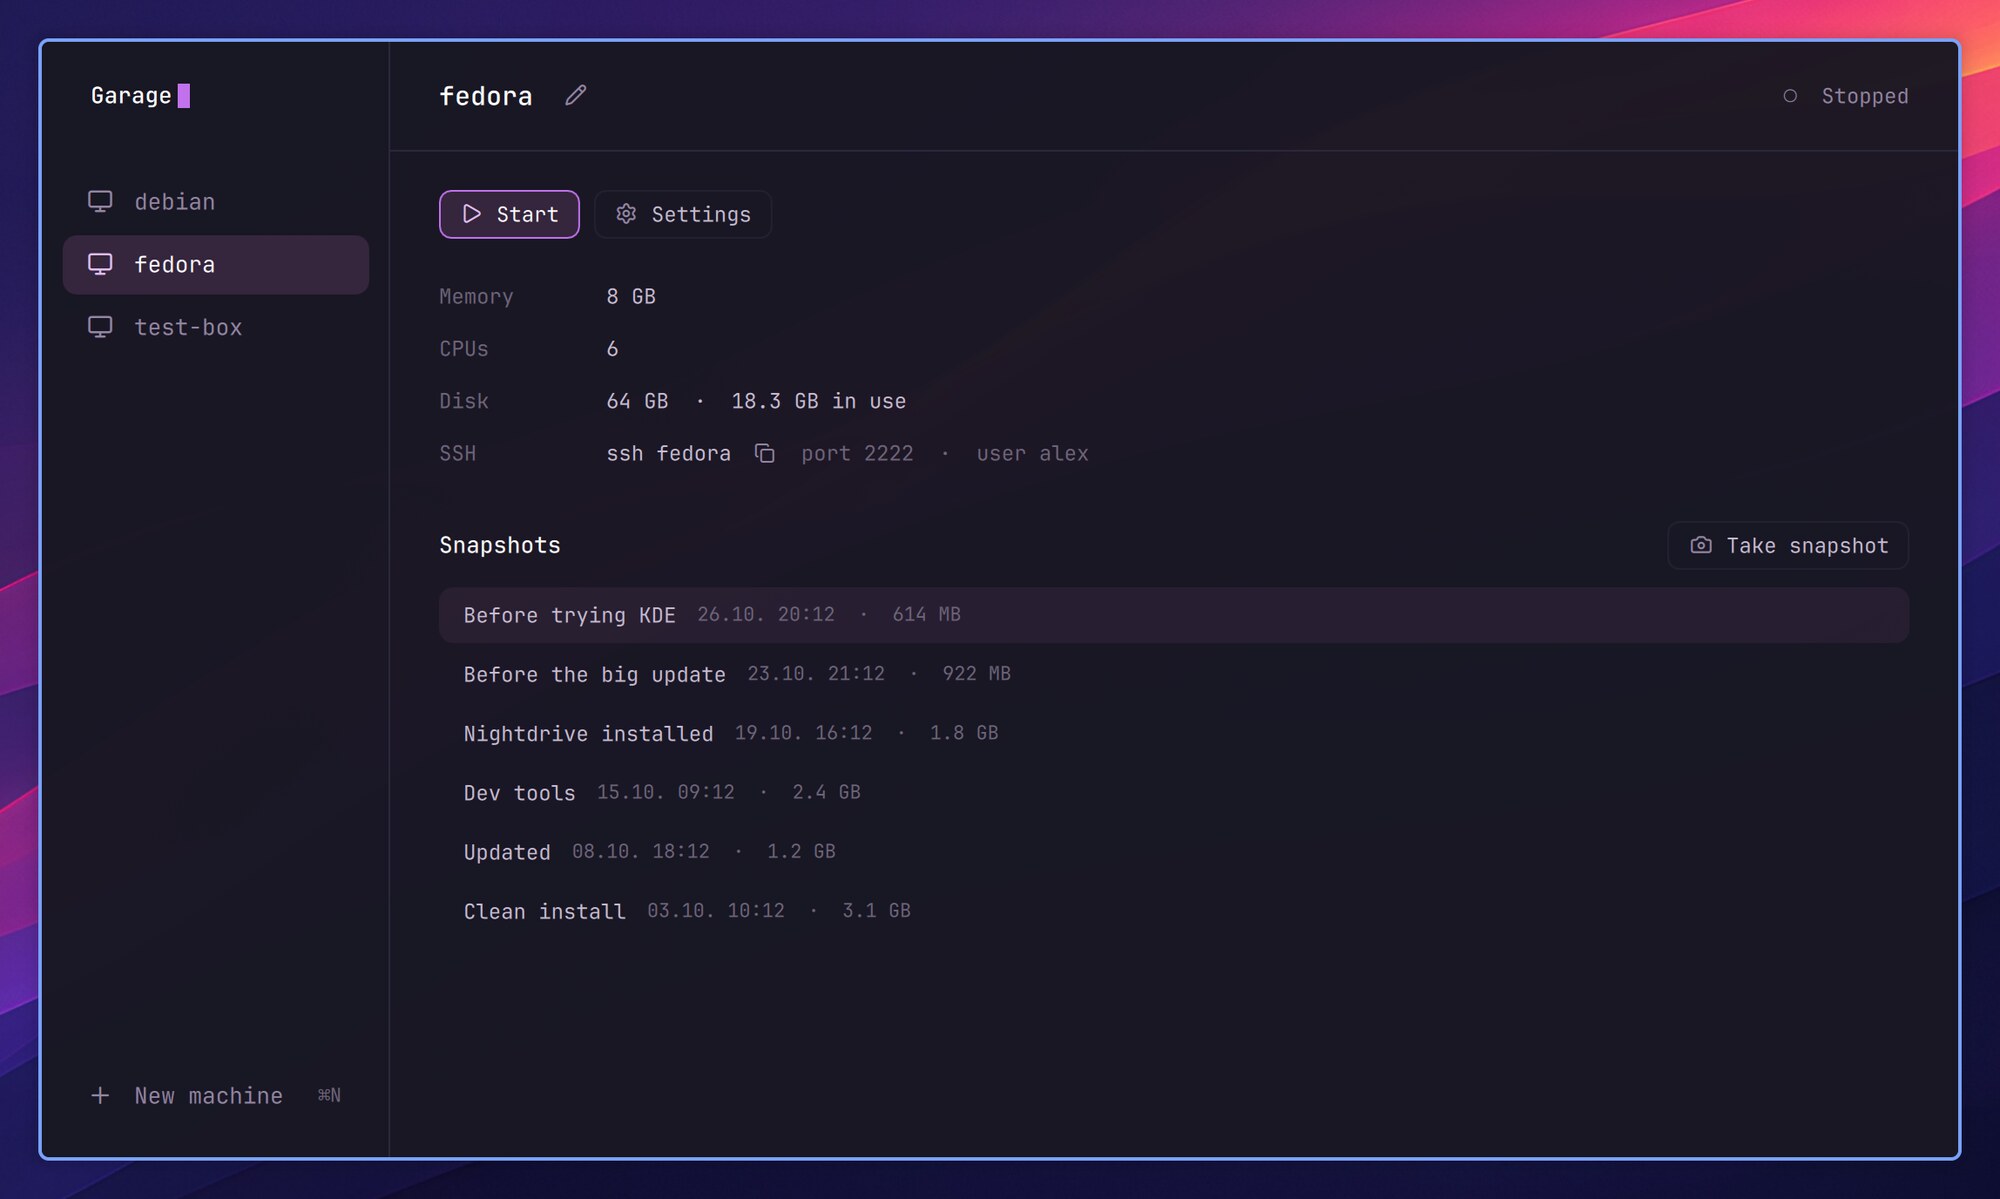Click the Stopped status circle indicator

(1790, 96)
